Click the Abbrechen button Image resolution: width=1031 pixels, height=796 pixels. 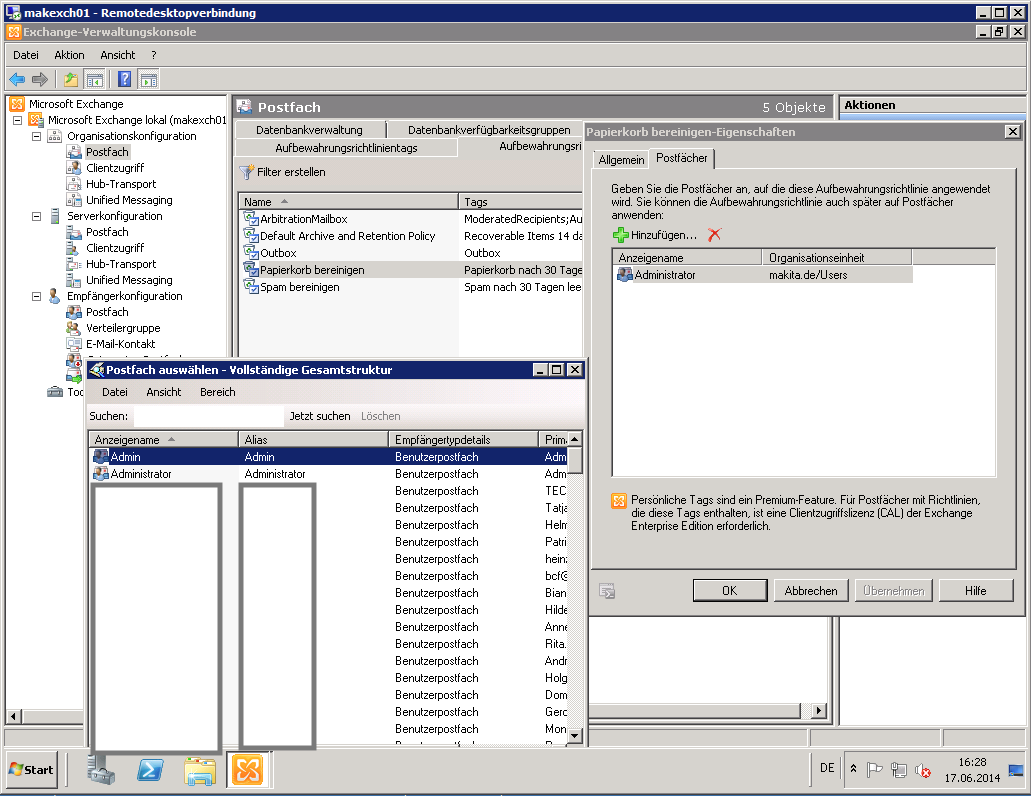[x=811, y=590]
